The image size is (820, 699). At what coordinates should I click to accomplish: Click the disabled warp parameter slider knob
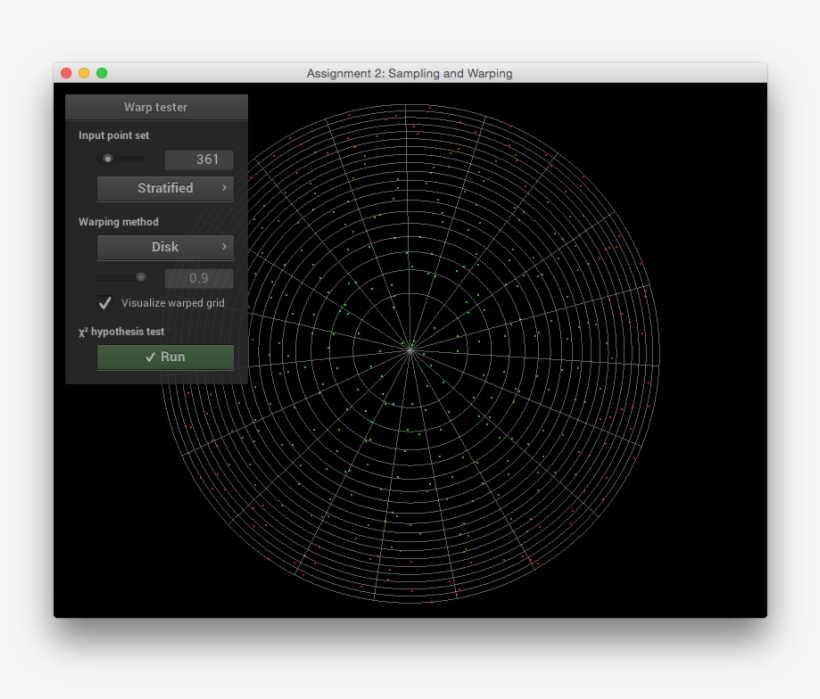point(140,277)
